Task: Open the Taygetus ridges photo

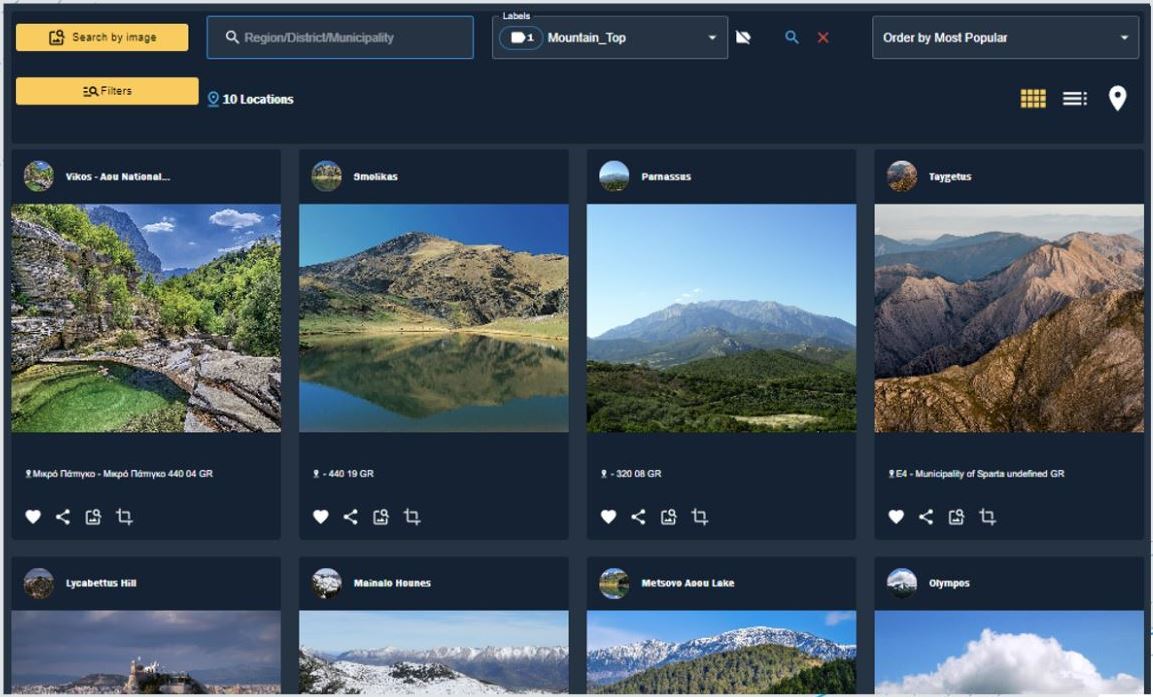Action: [x=1009, y=318]
